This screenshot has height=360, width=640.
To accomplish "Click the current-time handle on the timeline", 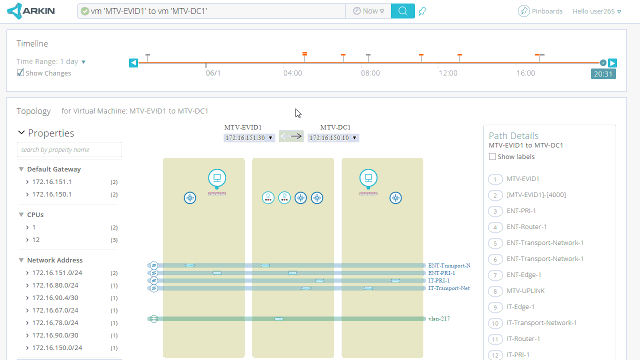I will click(x=603, y=63).
